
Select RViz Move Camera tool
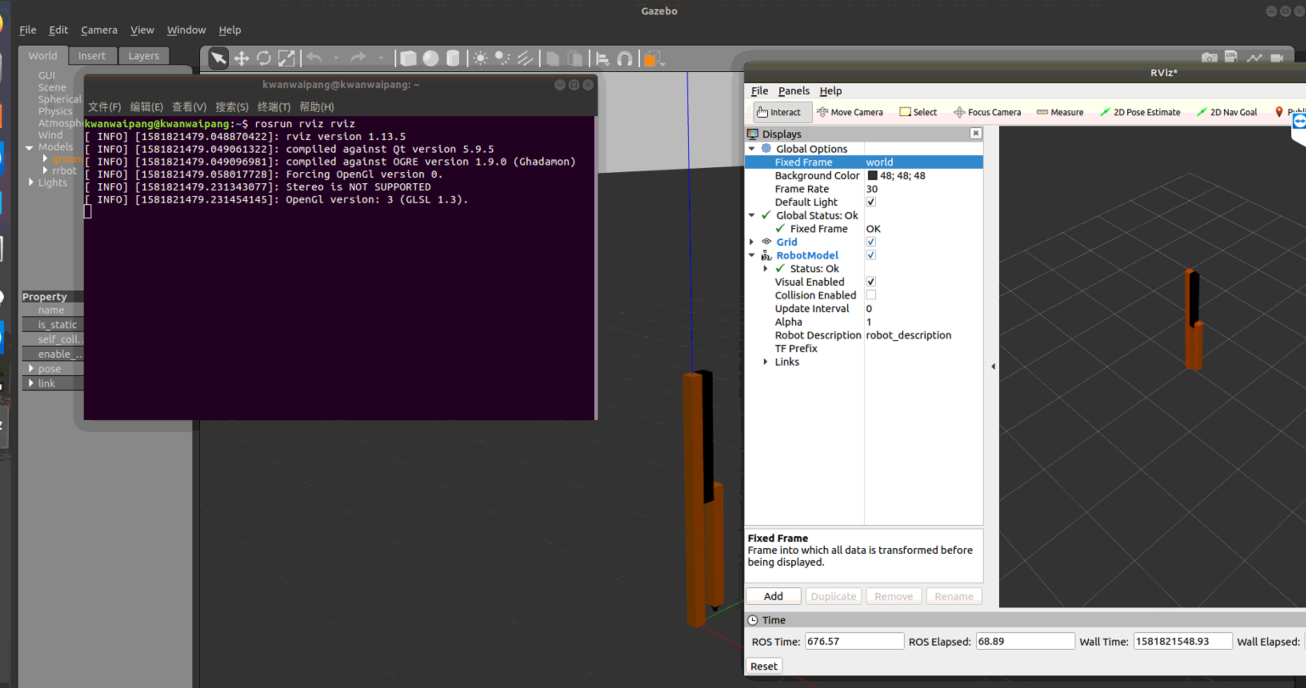click(x=850, y=112)
